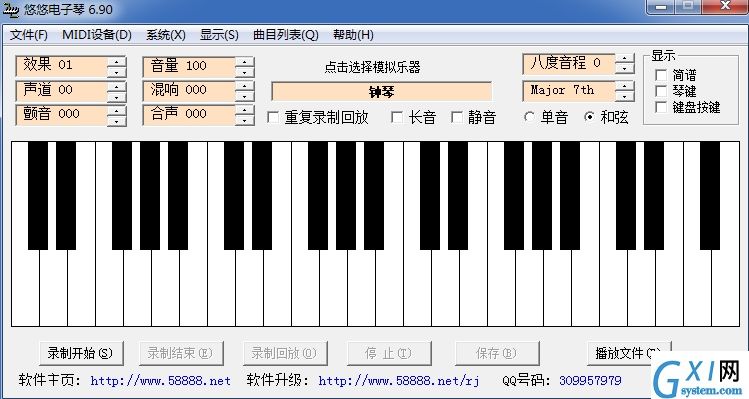Screen dimensions: 749x399
Task: Click QQ number 309957979 text
Action: pos(590,381)
